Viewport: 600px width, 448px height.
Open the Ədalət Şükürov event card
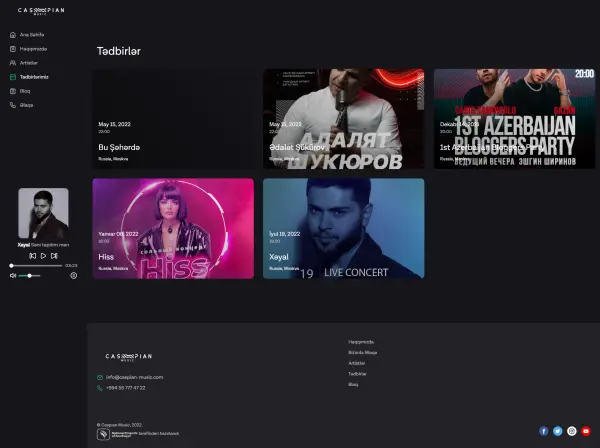pos(344,119)
